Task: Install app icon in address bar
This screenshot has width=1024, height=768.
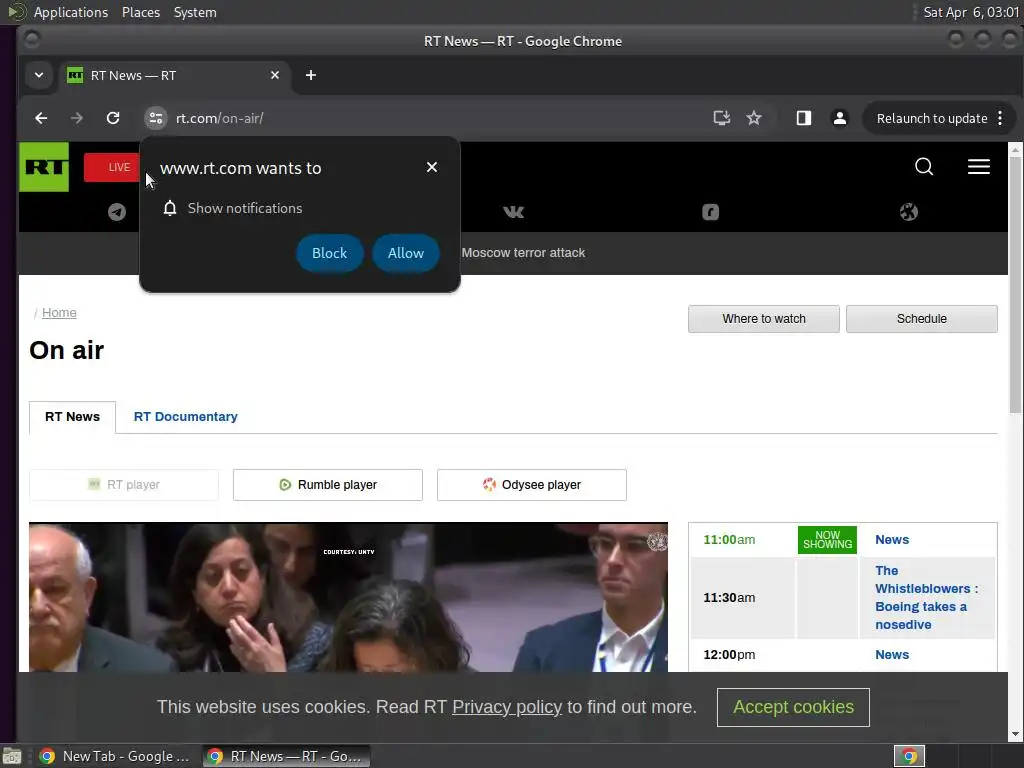Action: [x=721, y=118]
